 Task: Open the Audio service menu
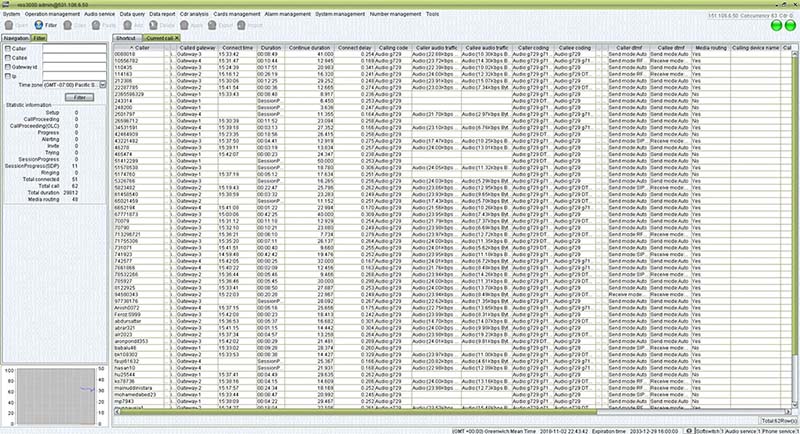99,14
